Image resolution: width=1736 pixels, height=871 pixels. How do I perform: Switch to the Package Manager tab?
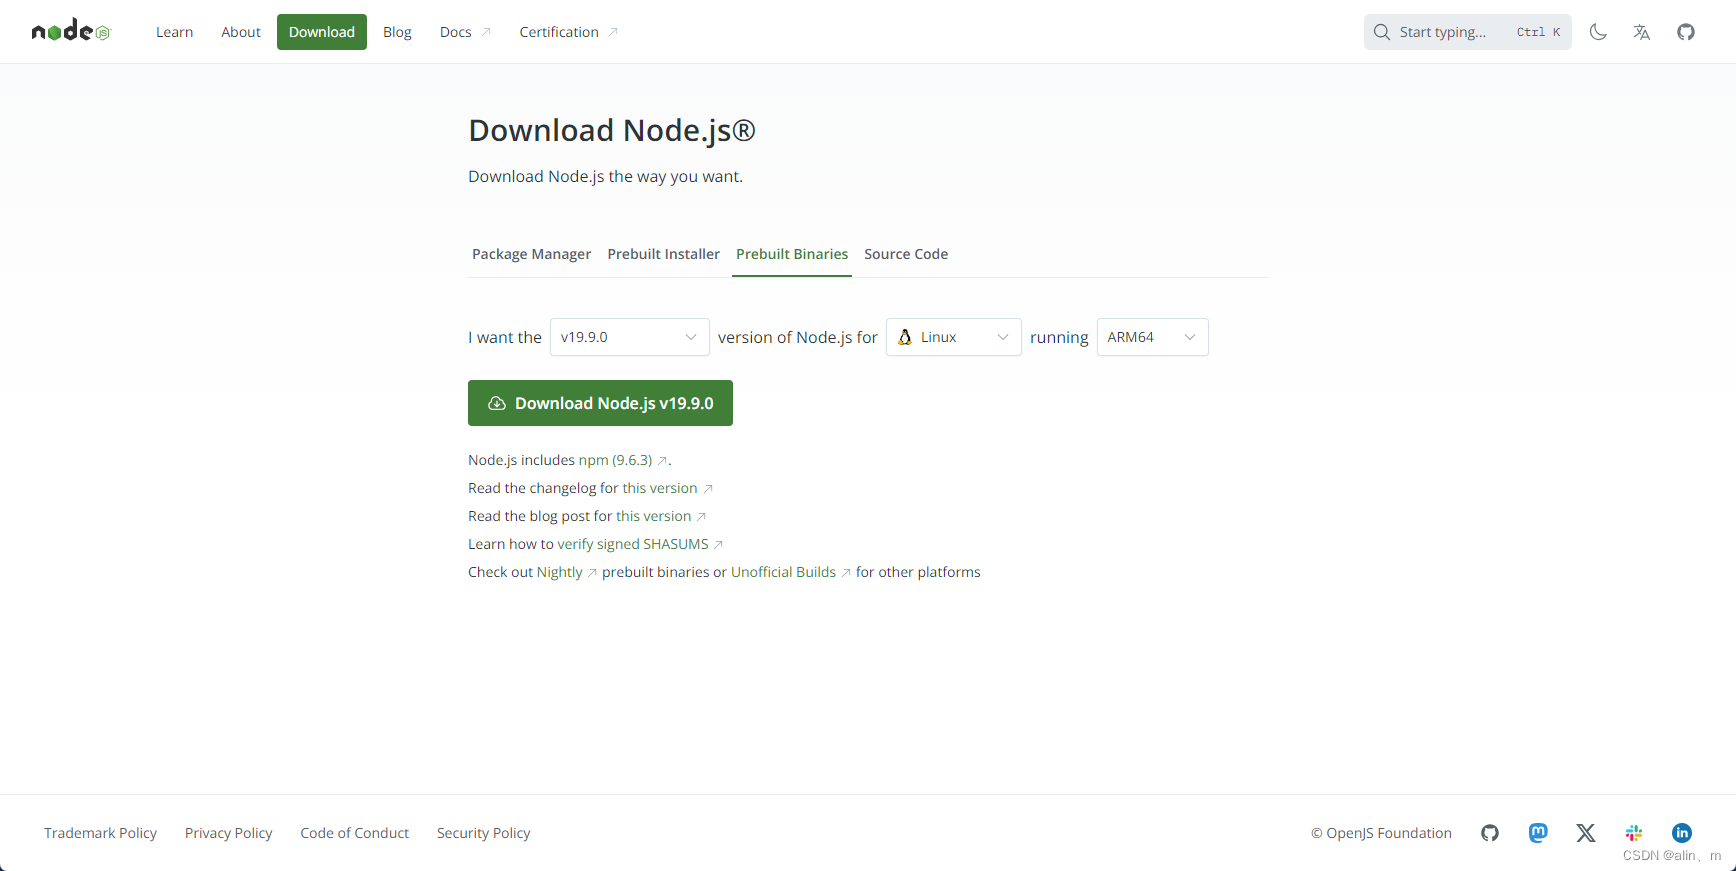pyautogui.click(x=532, y=254)
